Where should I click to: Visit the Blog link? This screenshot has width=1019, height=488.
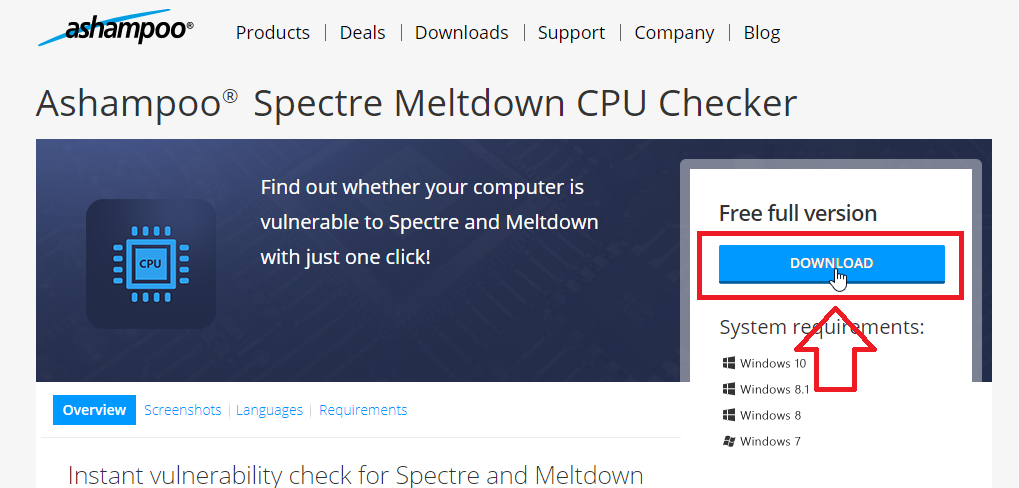point(762,32)
